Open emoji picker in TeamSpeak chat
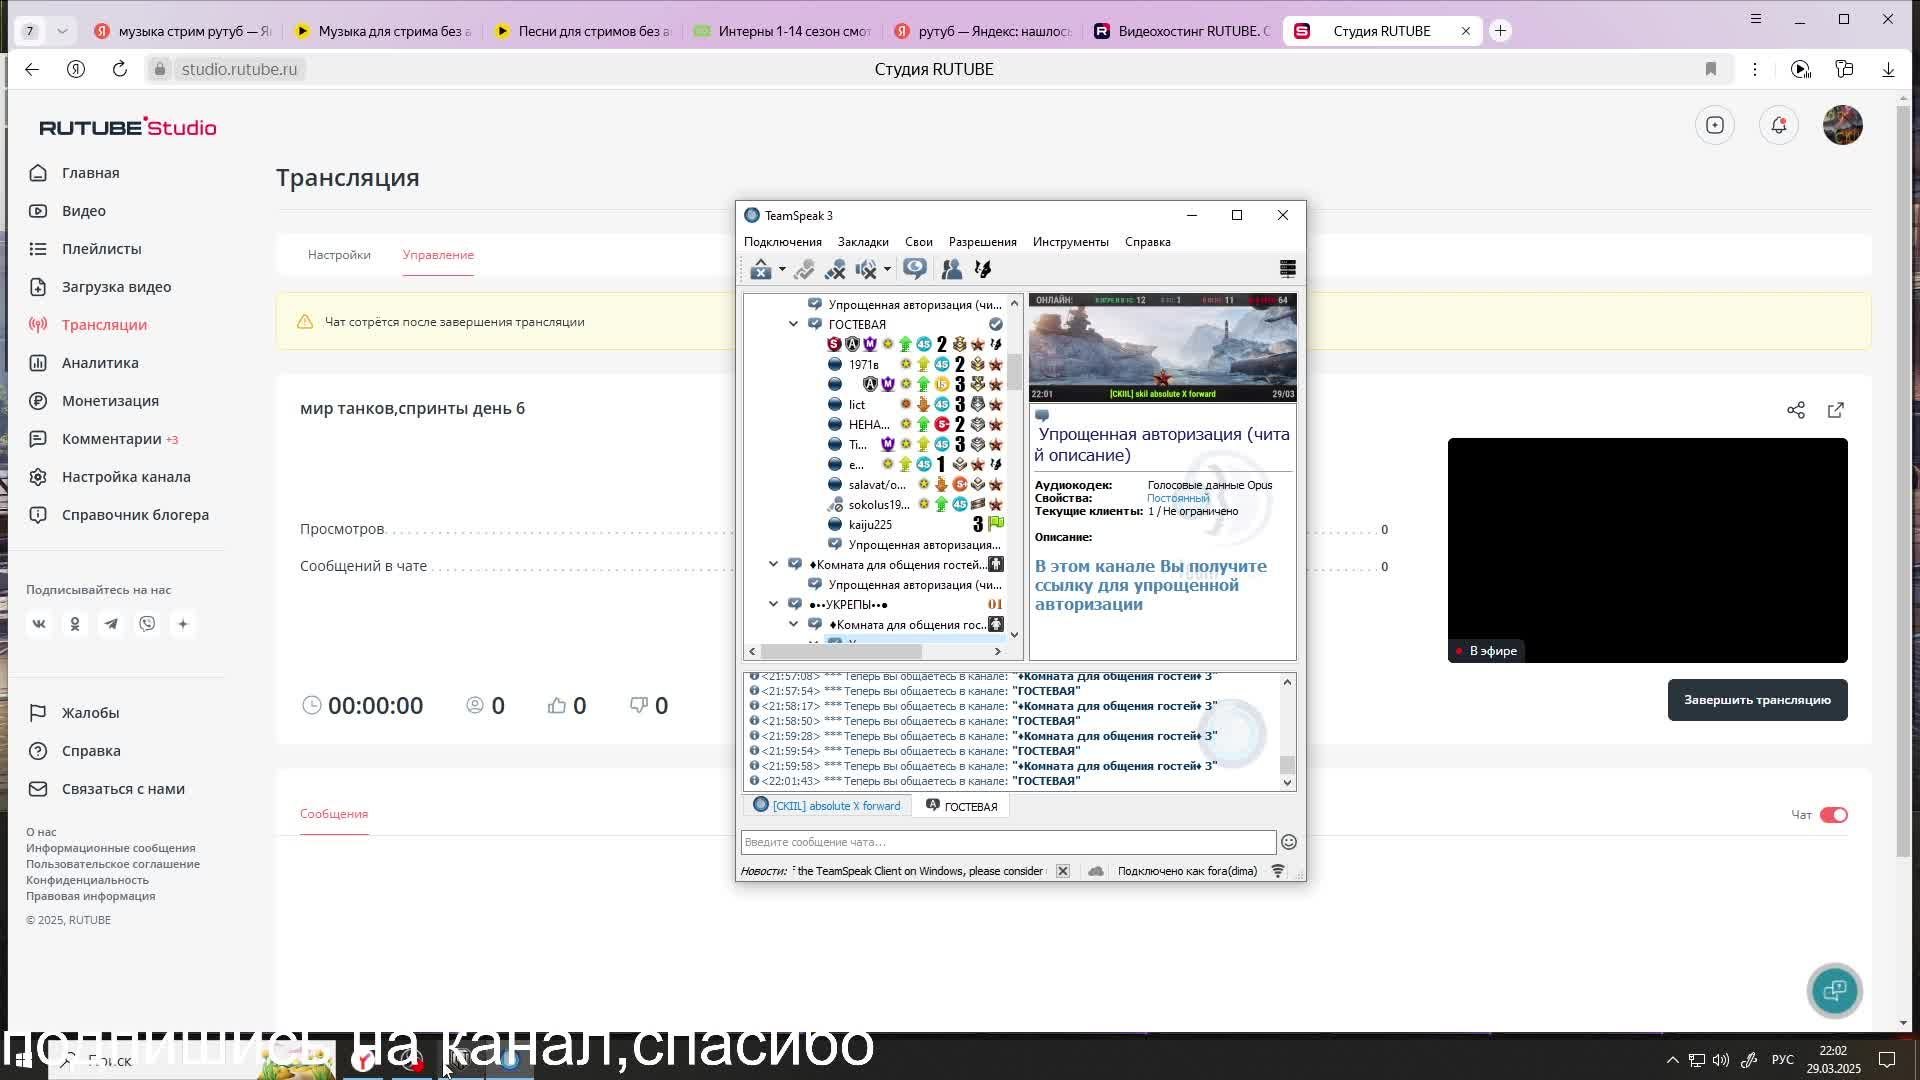This screenshot has height=1080, width=1920. [x=1289, y=842]
